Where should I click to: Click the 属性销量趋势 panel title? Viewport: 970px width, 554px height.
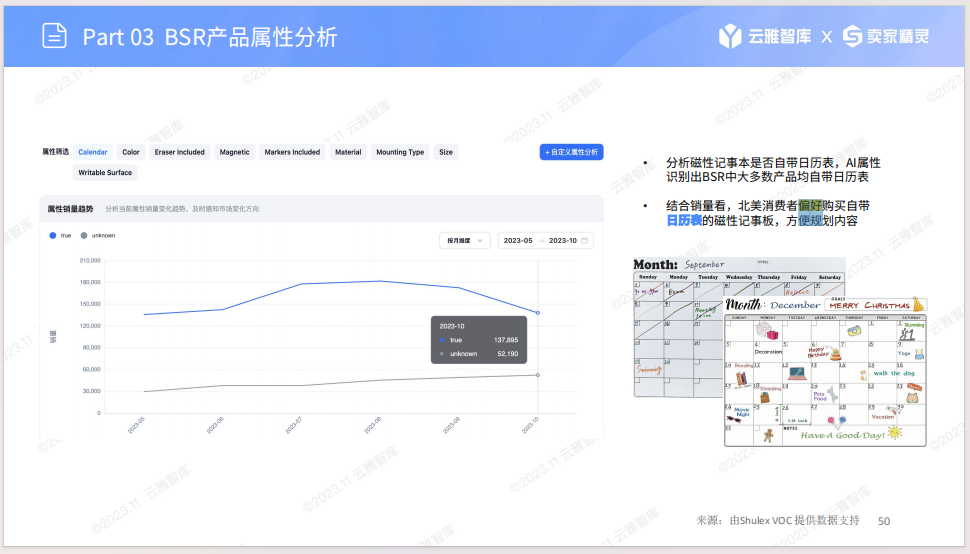click(71, 209)
